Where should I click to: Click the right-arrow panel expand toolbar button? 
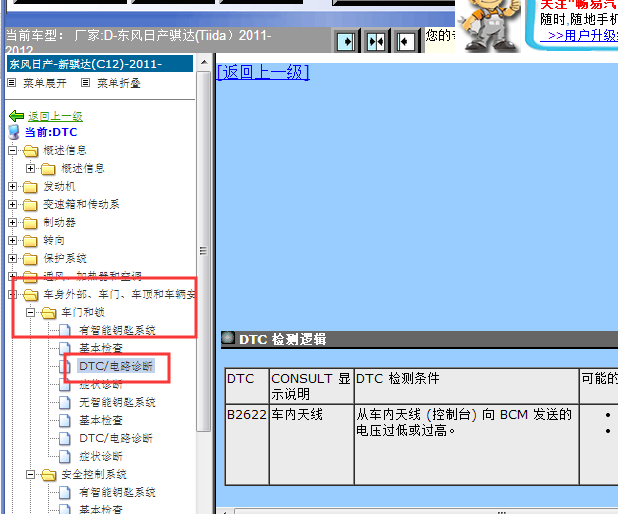coord(347,41)
